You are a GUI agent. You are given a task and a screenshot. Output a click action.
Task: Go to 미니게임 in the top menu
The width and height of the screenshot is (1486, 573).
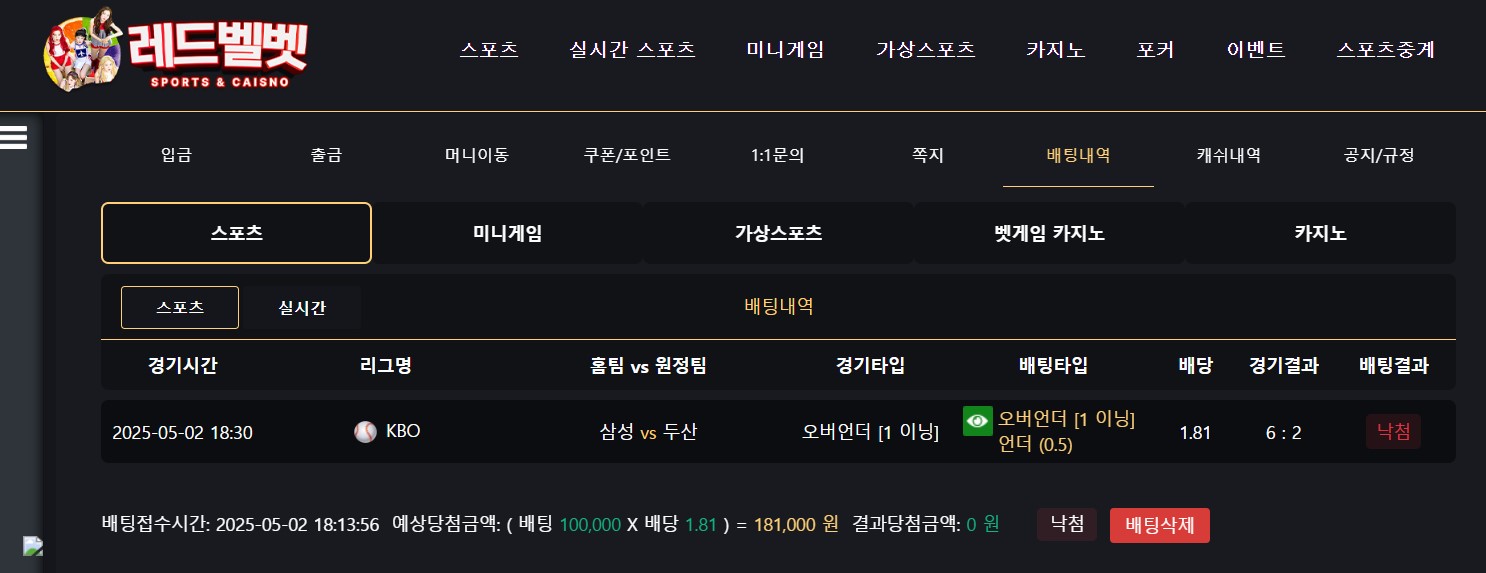click(x=785, y=50)
